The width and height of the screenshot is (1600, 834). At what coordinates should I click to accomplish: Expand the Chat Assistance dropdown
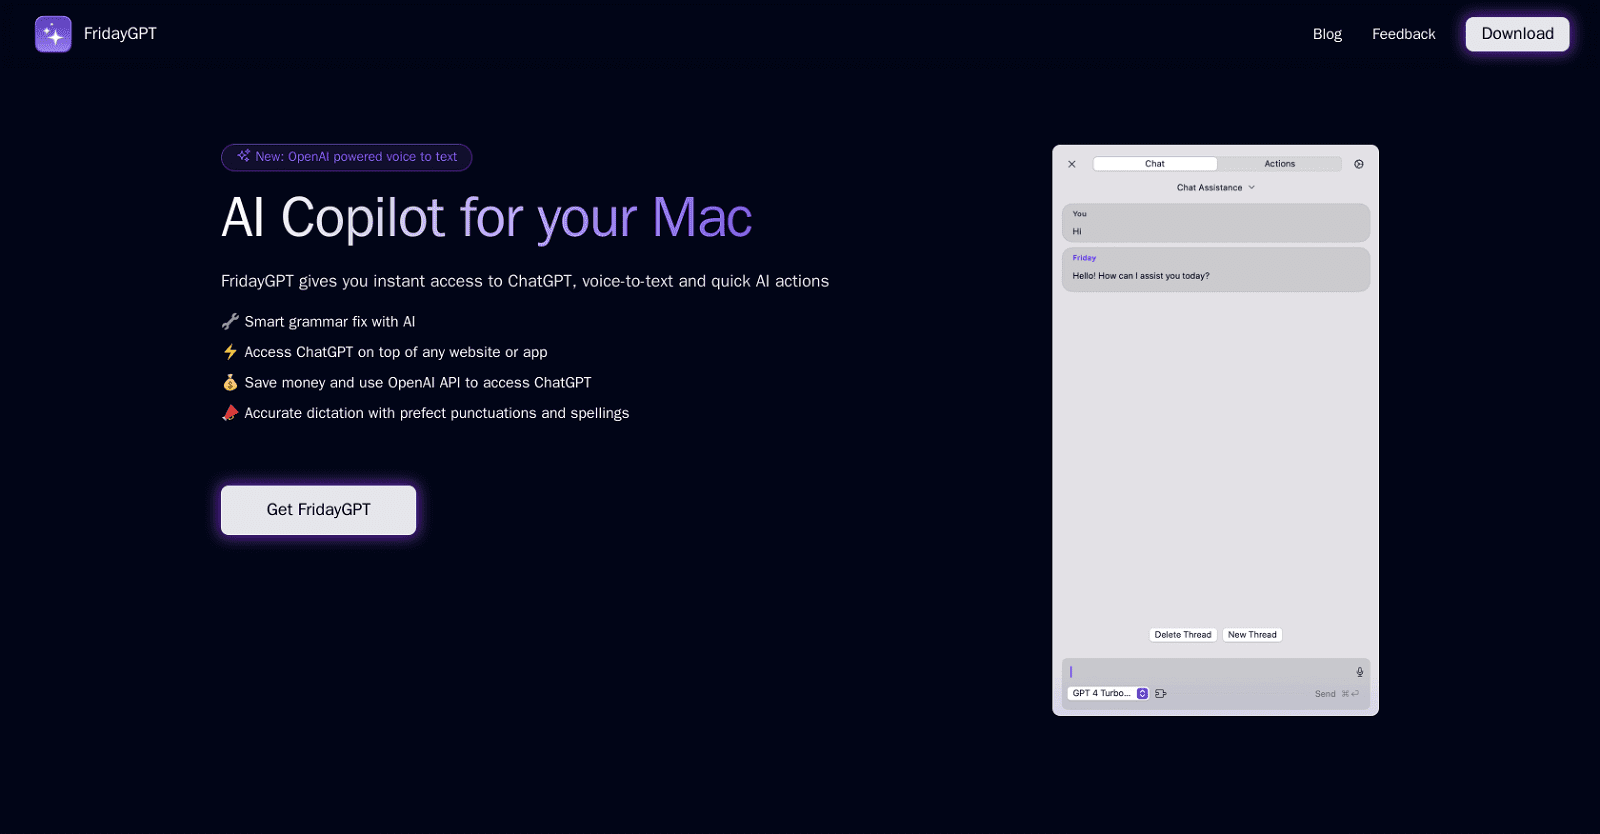tap(1215, 188)
